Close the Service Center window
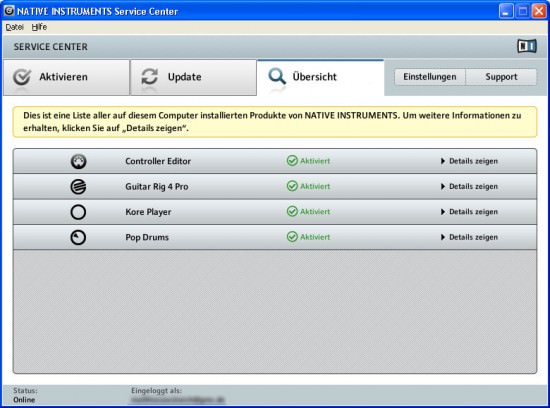Screen dimensions: 550x408 coord(539,11)
